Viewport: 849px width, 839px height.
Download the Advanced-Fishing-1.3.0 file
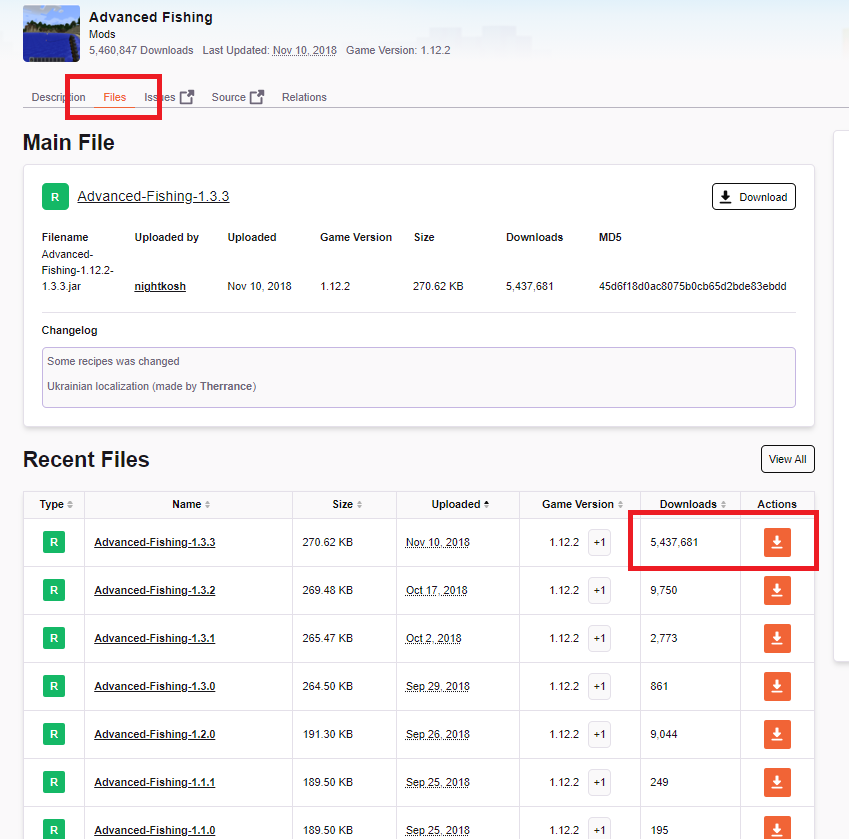[x=777, y=686]
